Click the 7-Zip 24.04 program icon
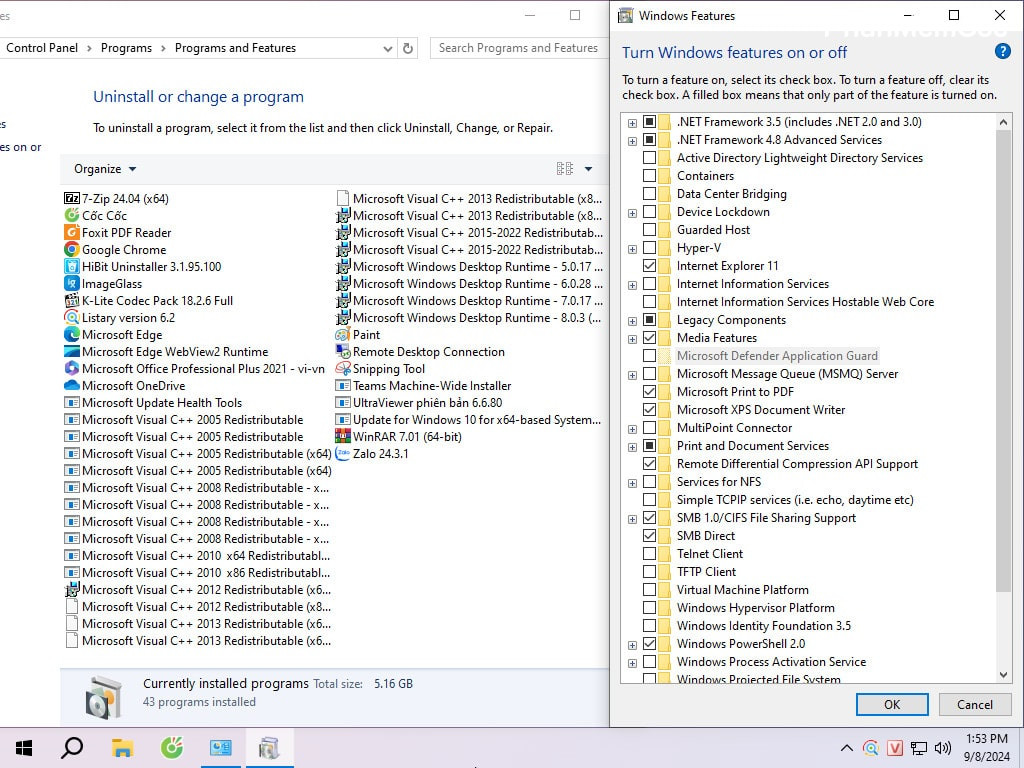This screenshot has height=768, width=1024. coord(72,199)
